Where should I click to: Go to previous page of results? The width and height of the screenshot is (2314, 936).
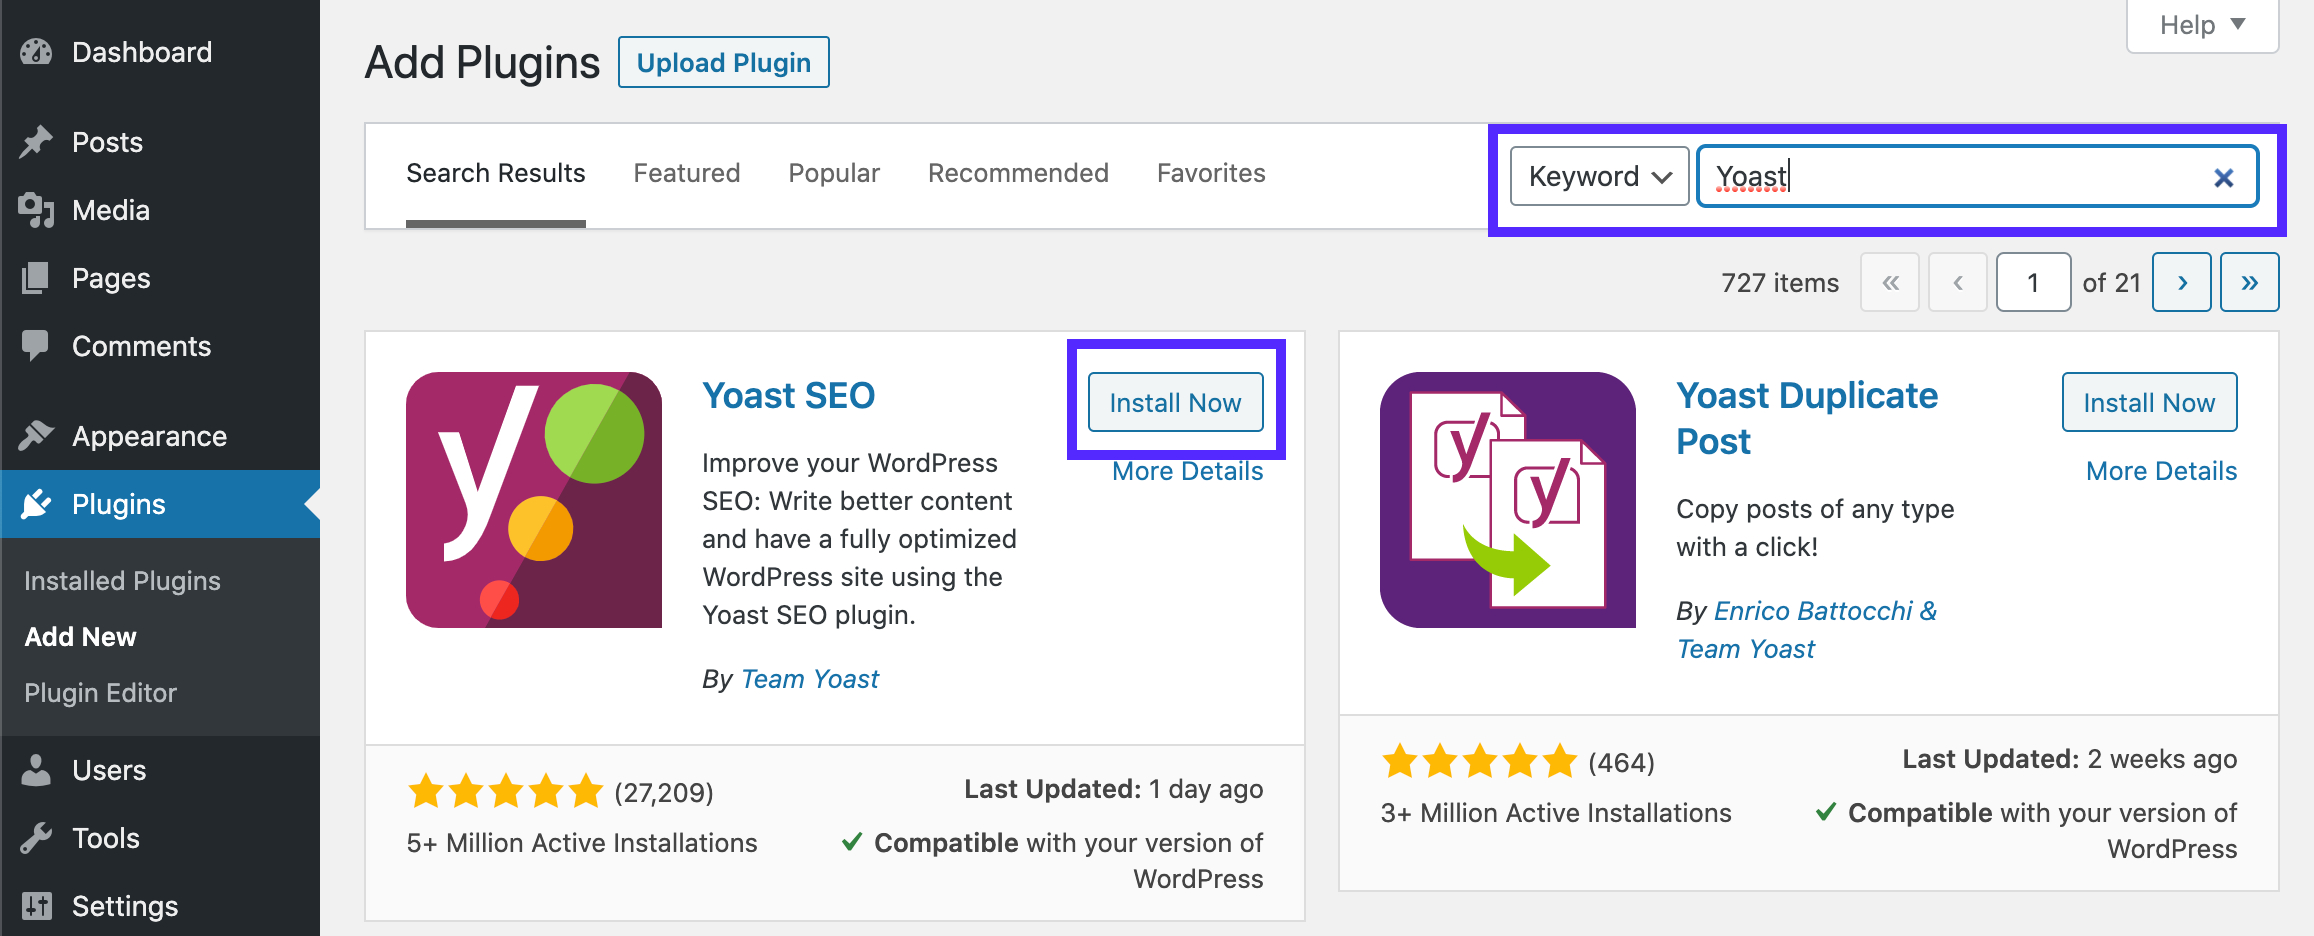1958,282
